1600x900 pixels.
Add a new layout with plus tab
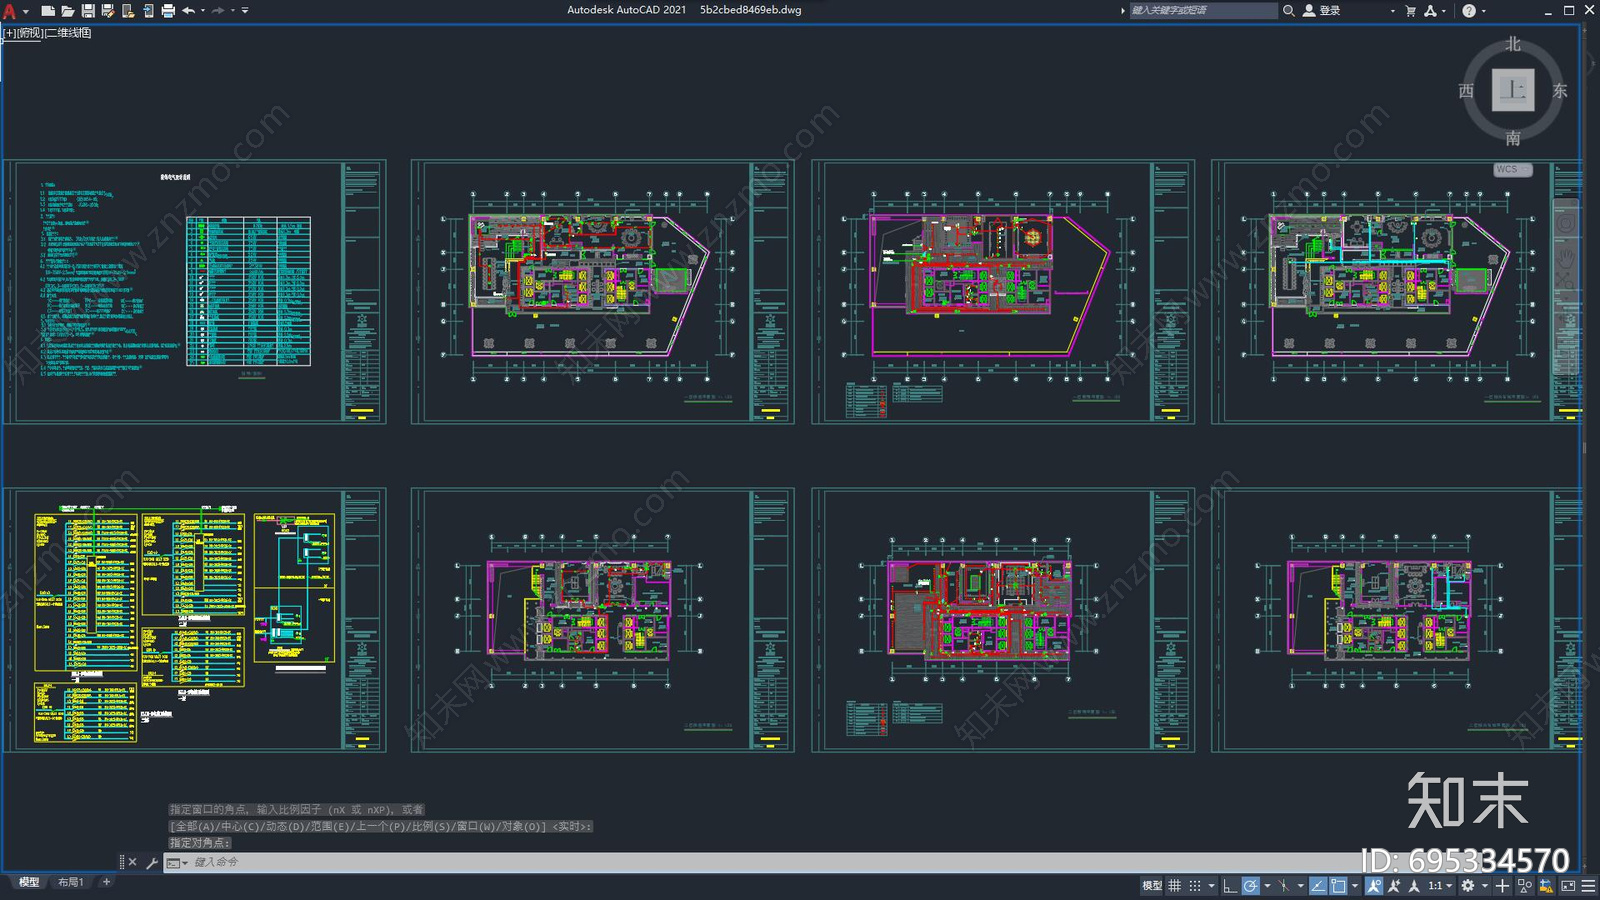[106, 882]
